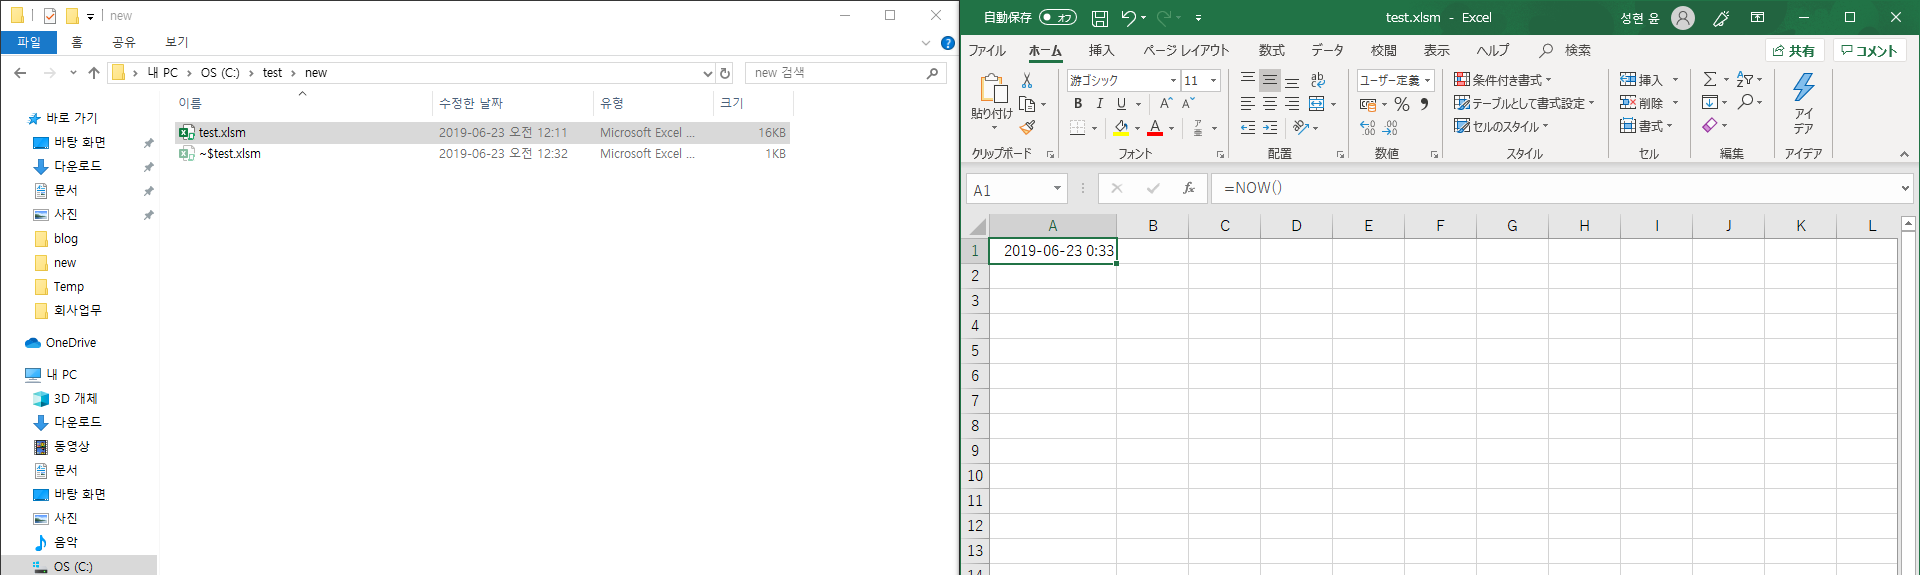
Task: Click the Sort and Filter icon
Action: coord(1745,79)
